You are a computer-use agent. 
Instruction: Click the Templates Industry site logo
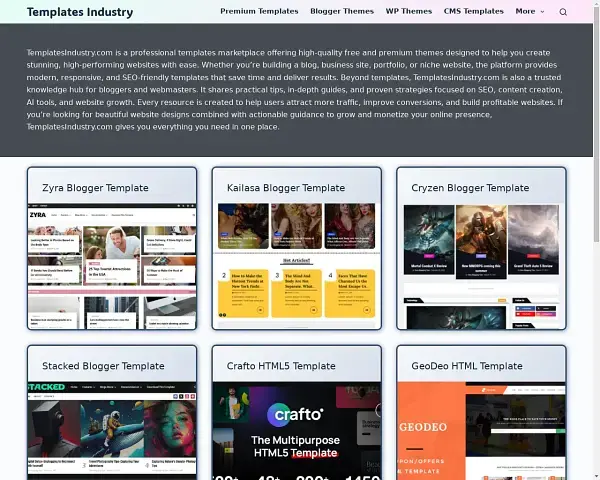pyautogui.click(x=79, y=12)
